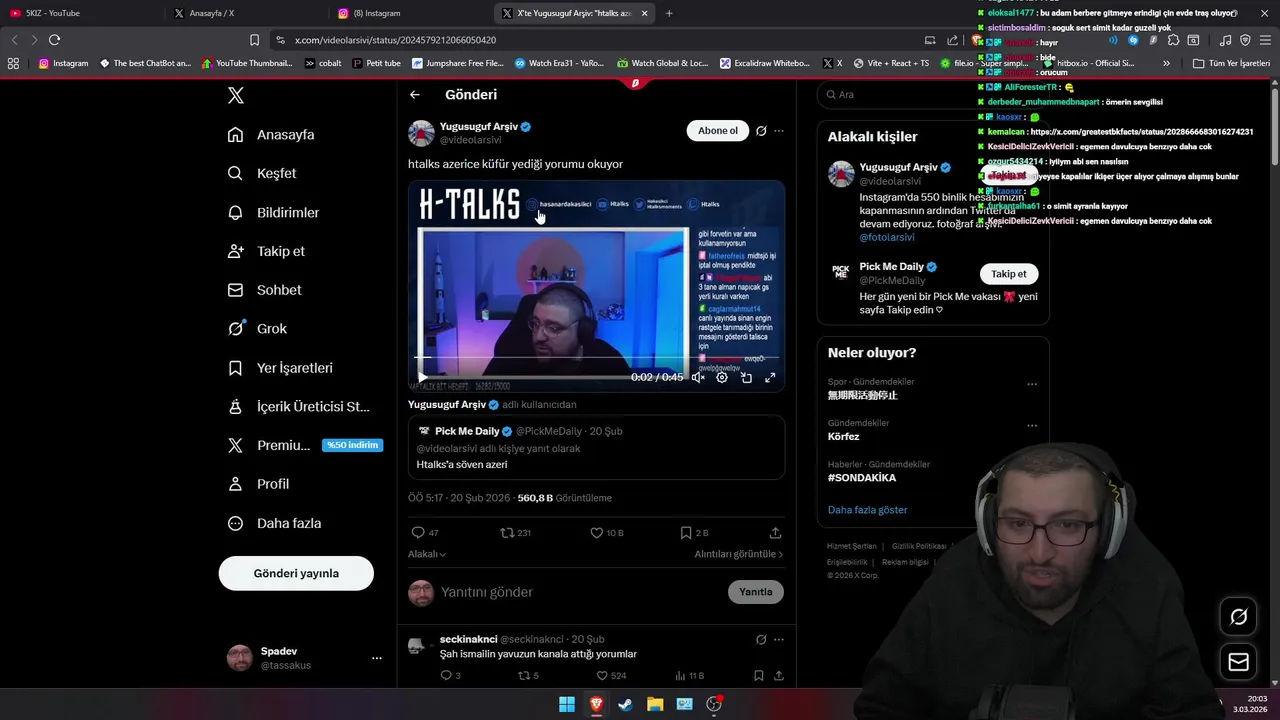The image size is (1280, 720).
Task: Go back with the Gönderi arrow
Action: point(415,95)
